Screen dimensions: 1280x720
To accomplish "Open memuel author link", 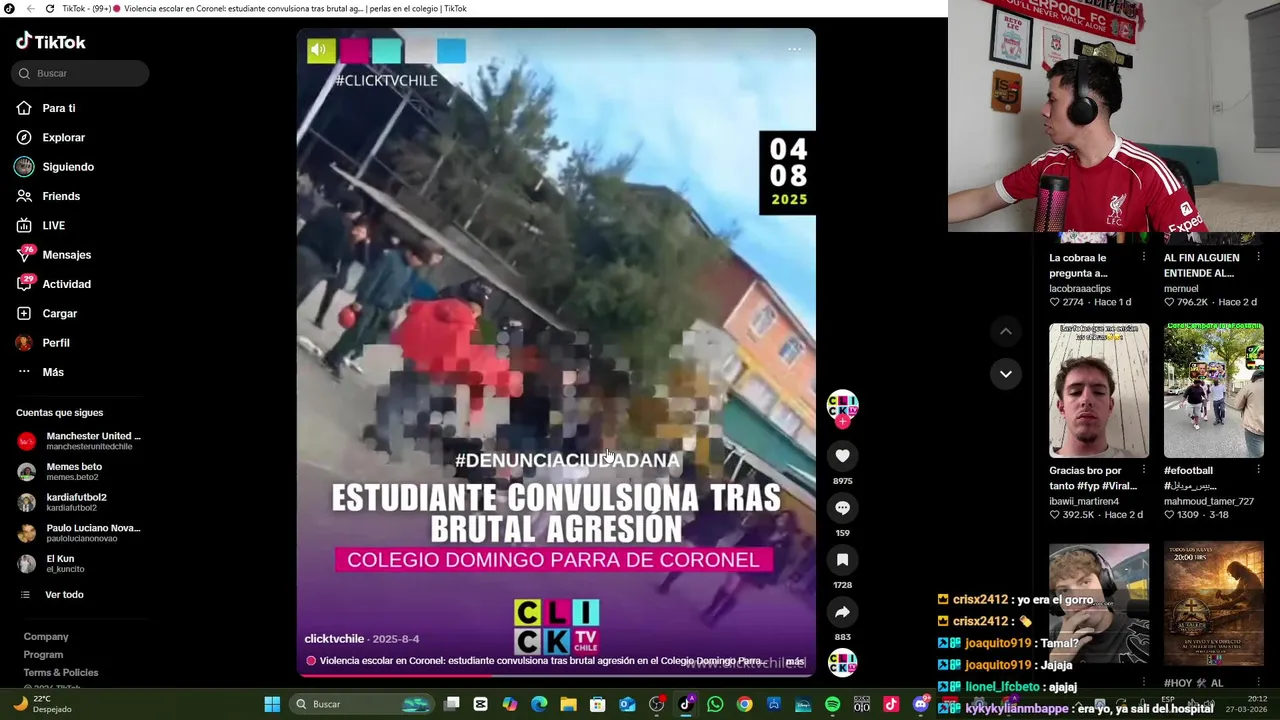I will [1181, 289].
